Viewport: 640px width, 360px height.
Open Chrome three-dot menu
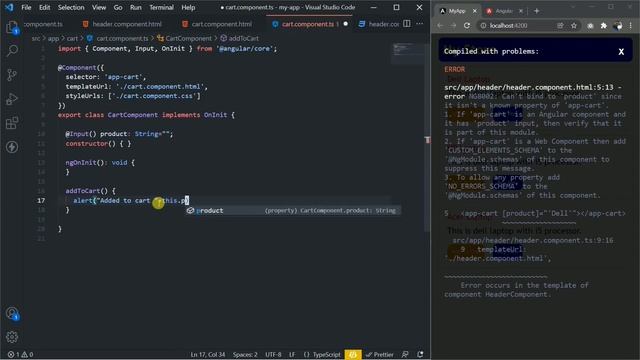tap(631, 26)
